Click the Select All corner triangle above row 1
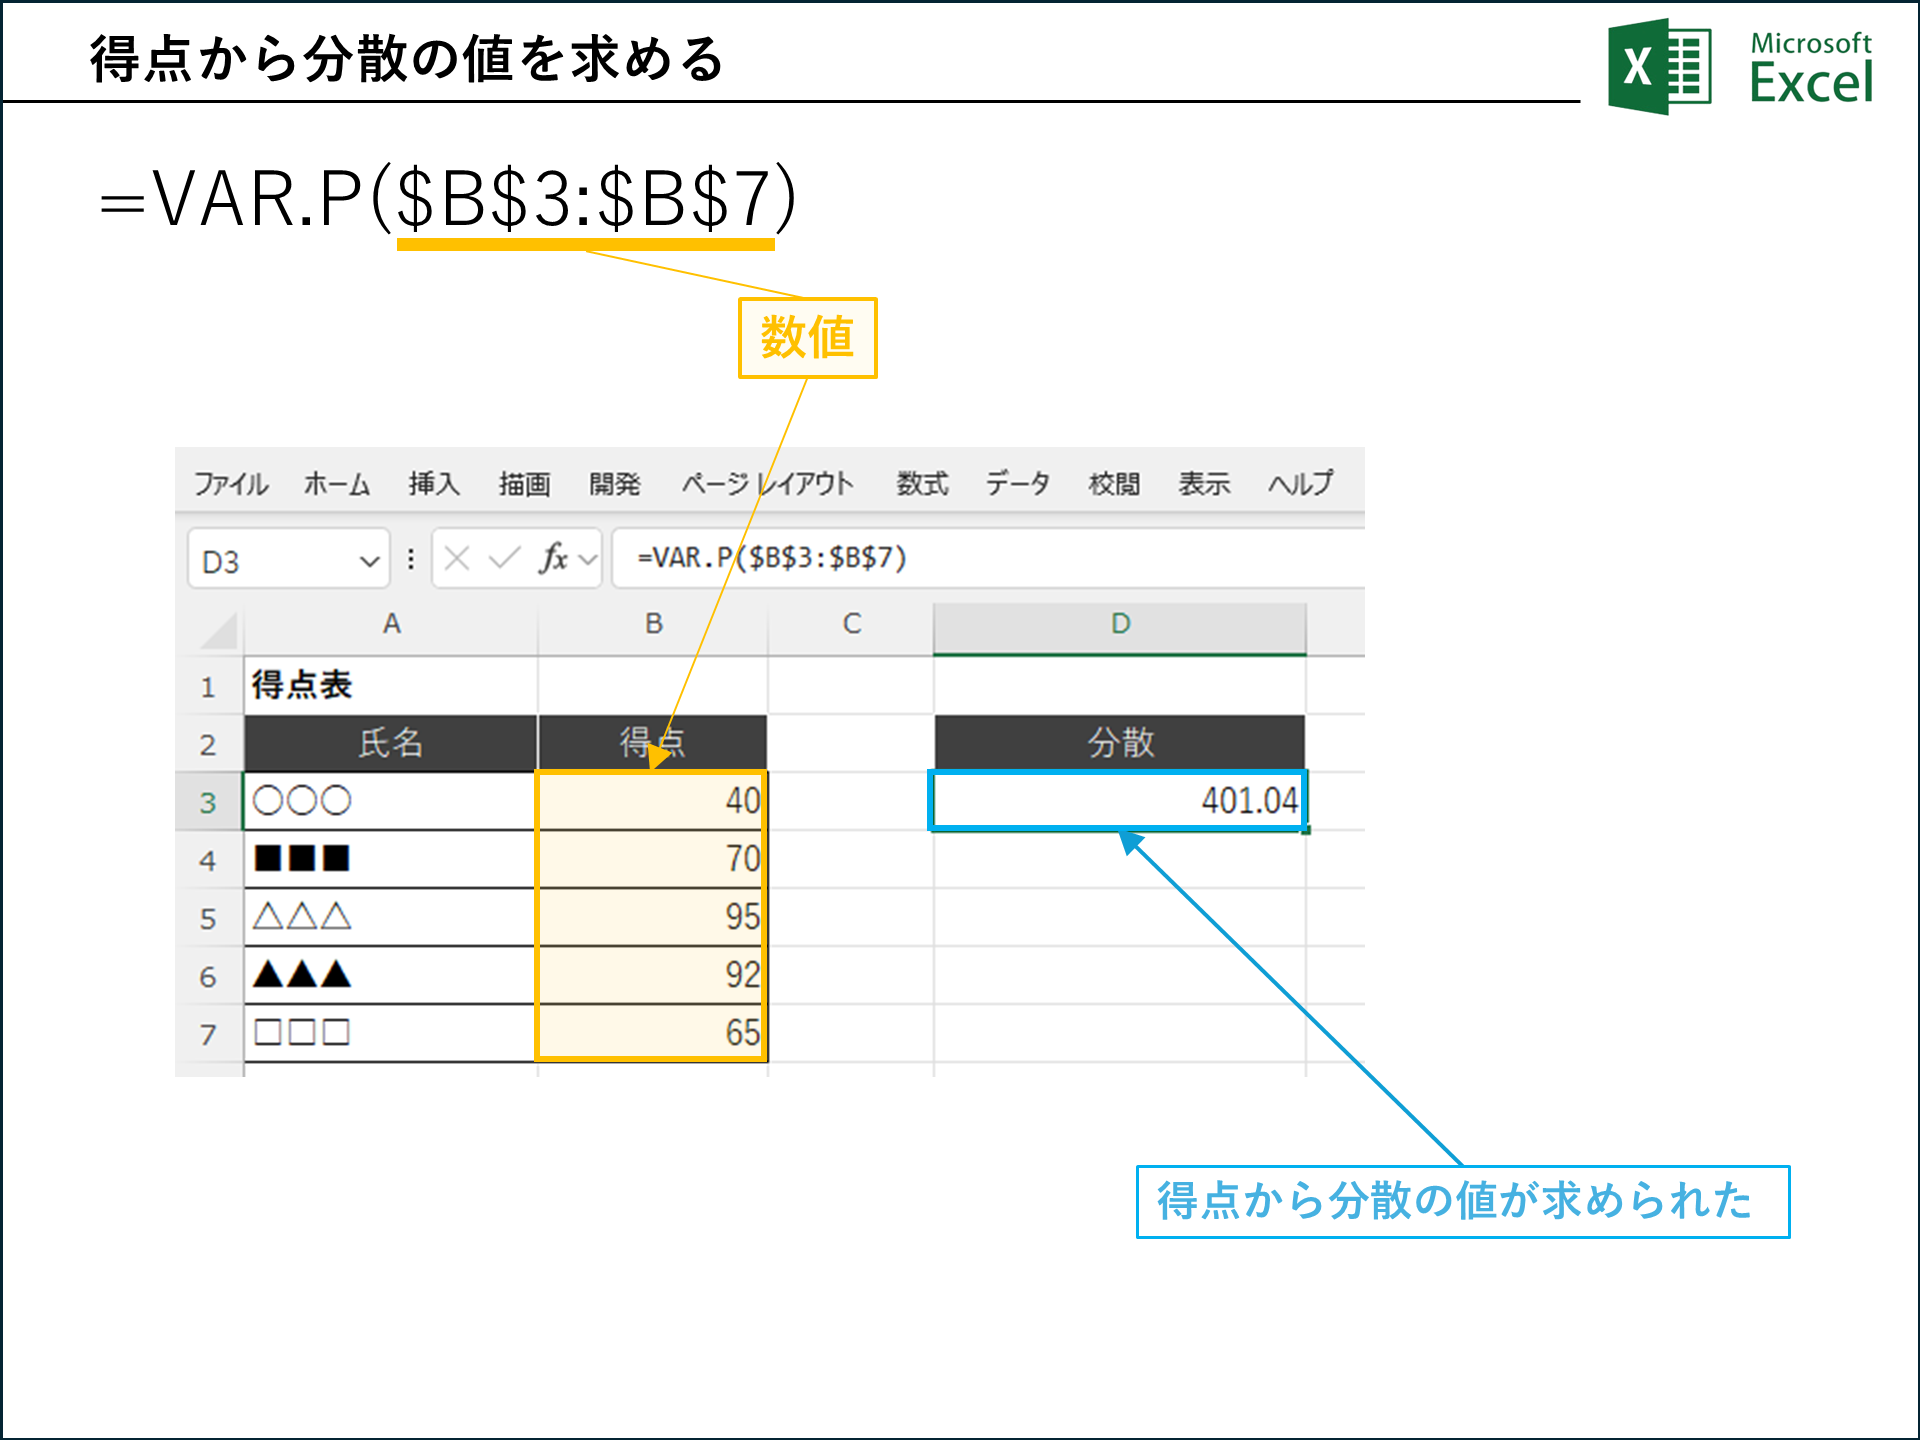This screenshot has width=1920, height=1440. tap(214, 626)
